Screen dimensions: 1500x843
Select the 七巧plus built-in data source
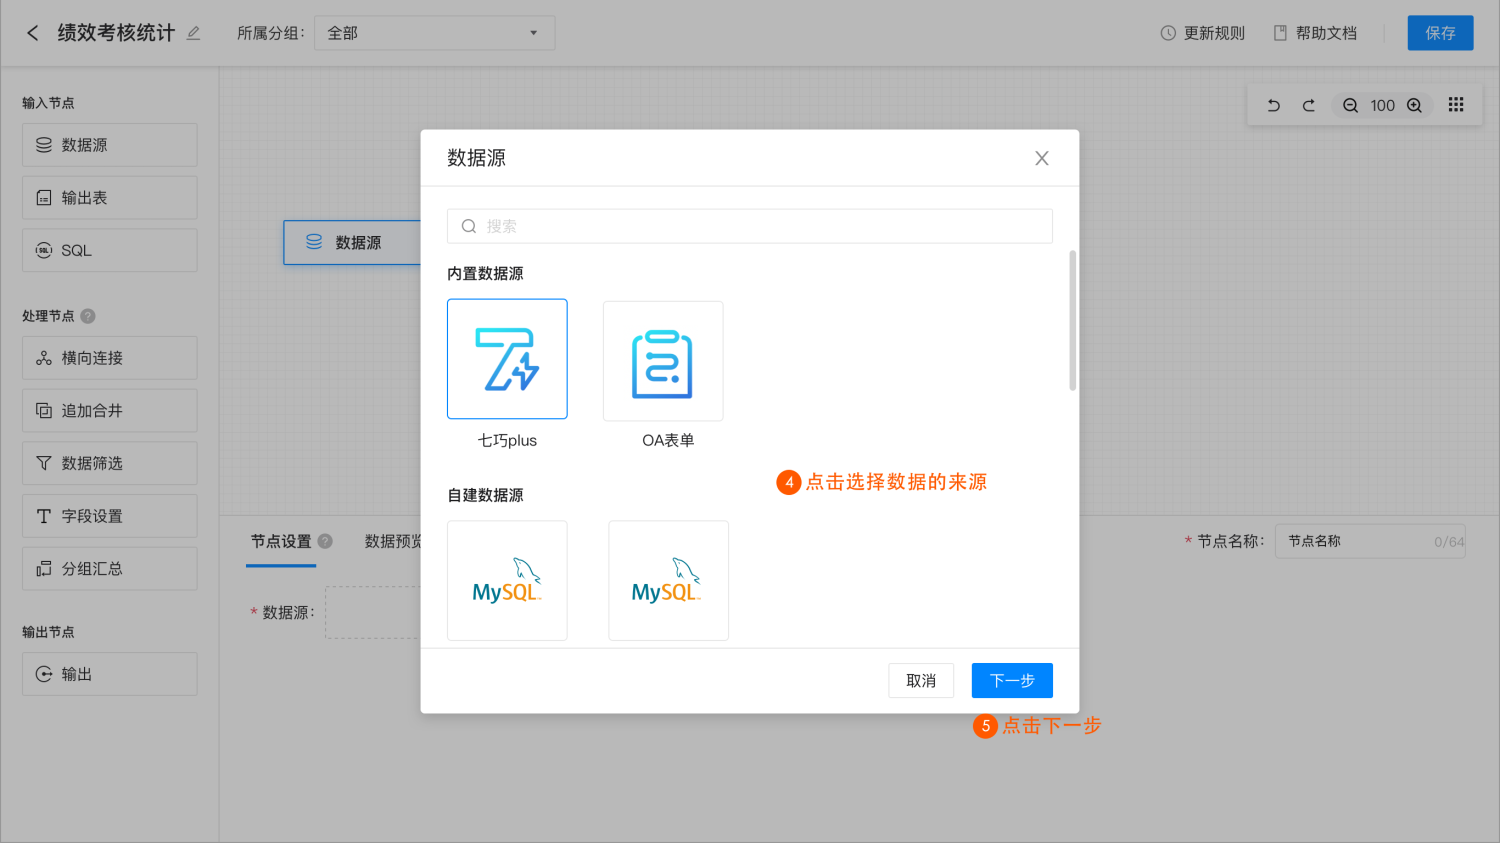(x=507, y=359)
